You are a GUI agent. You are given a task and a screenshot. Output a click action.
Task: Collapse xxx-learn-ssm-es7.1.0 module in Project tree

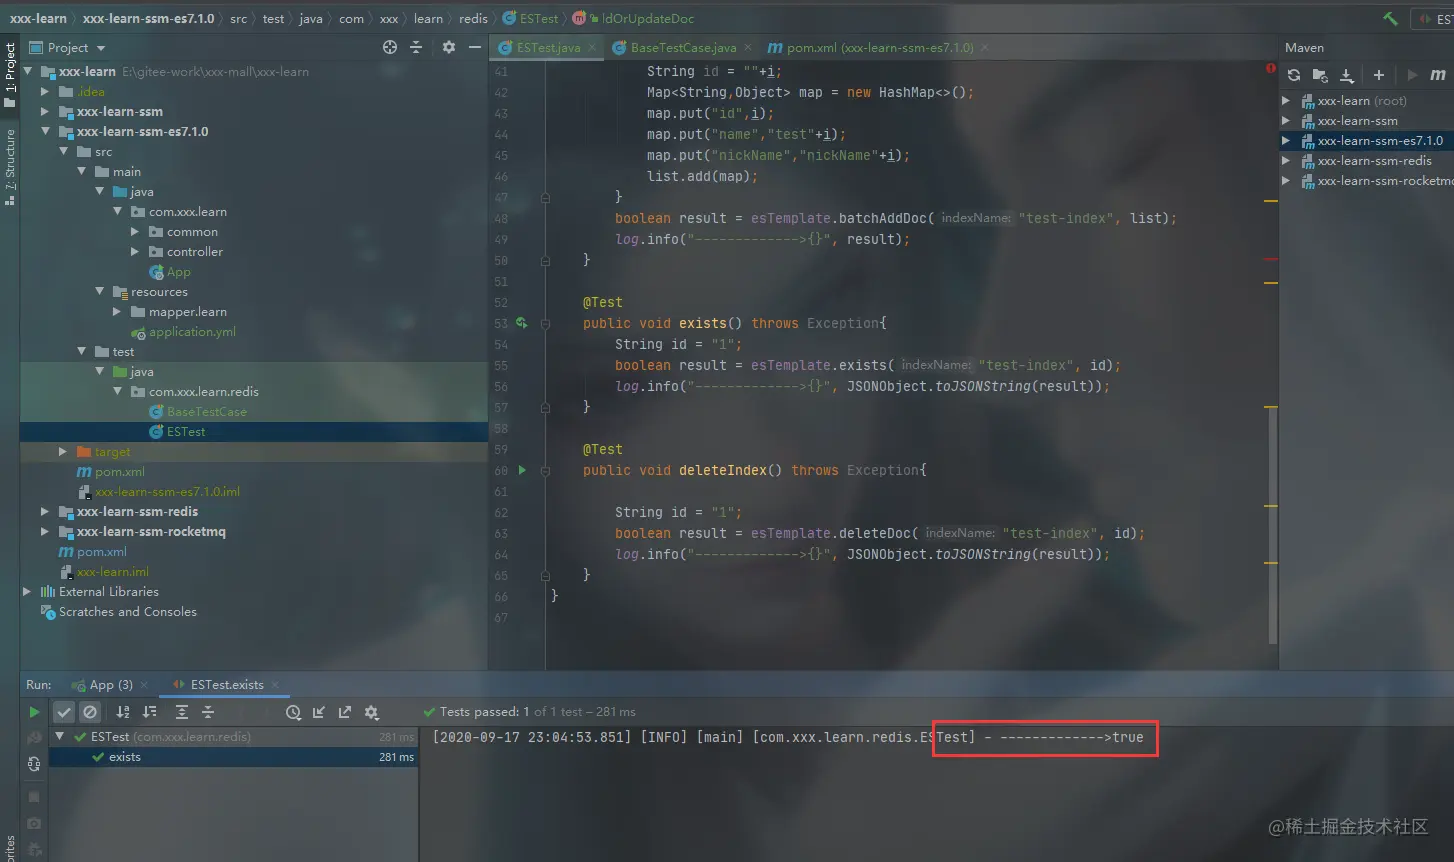click(x=45, y=131)
